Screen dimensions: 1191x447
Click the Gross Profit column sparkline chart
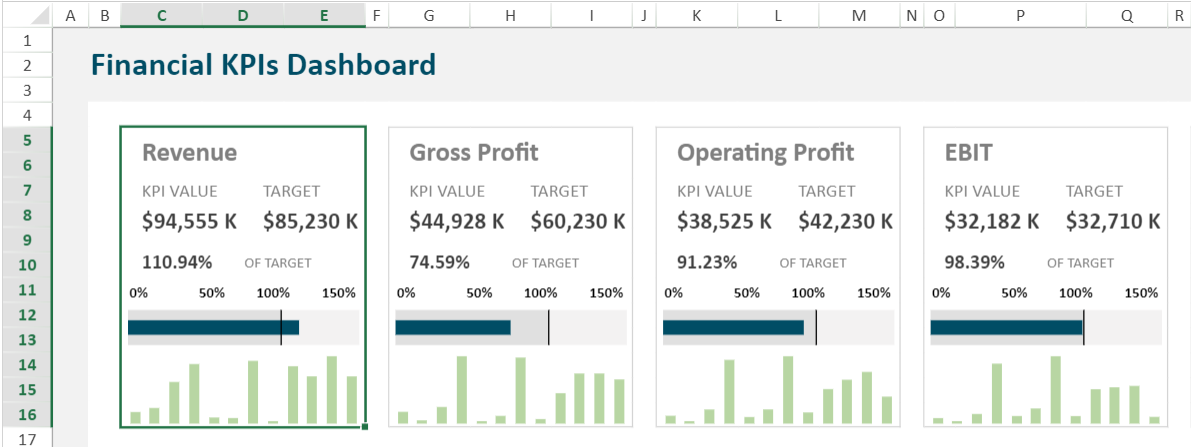pyautogui.click(x=510, y=392)
